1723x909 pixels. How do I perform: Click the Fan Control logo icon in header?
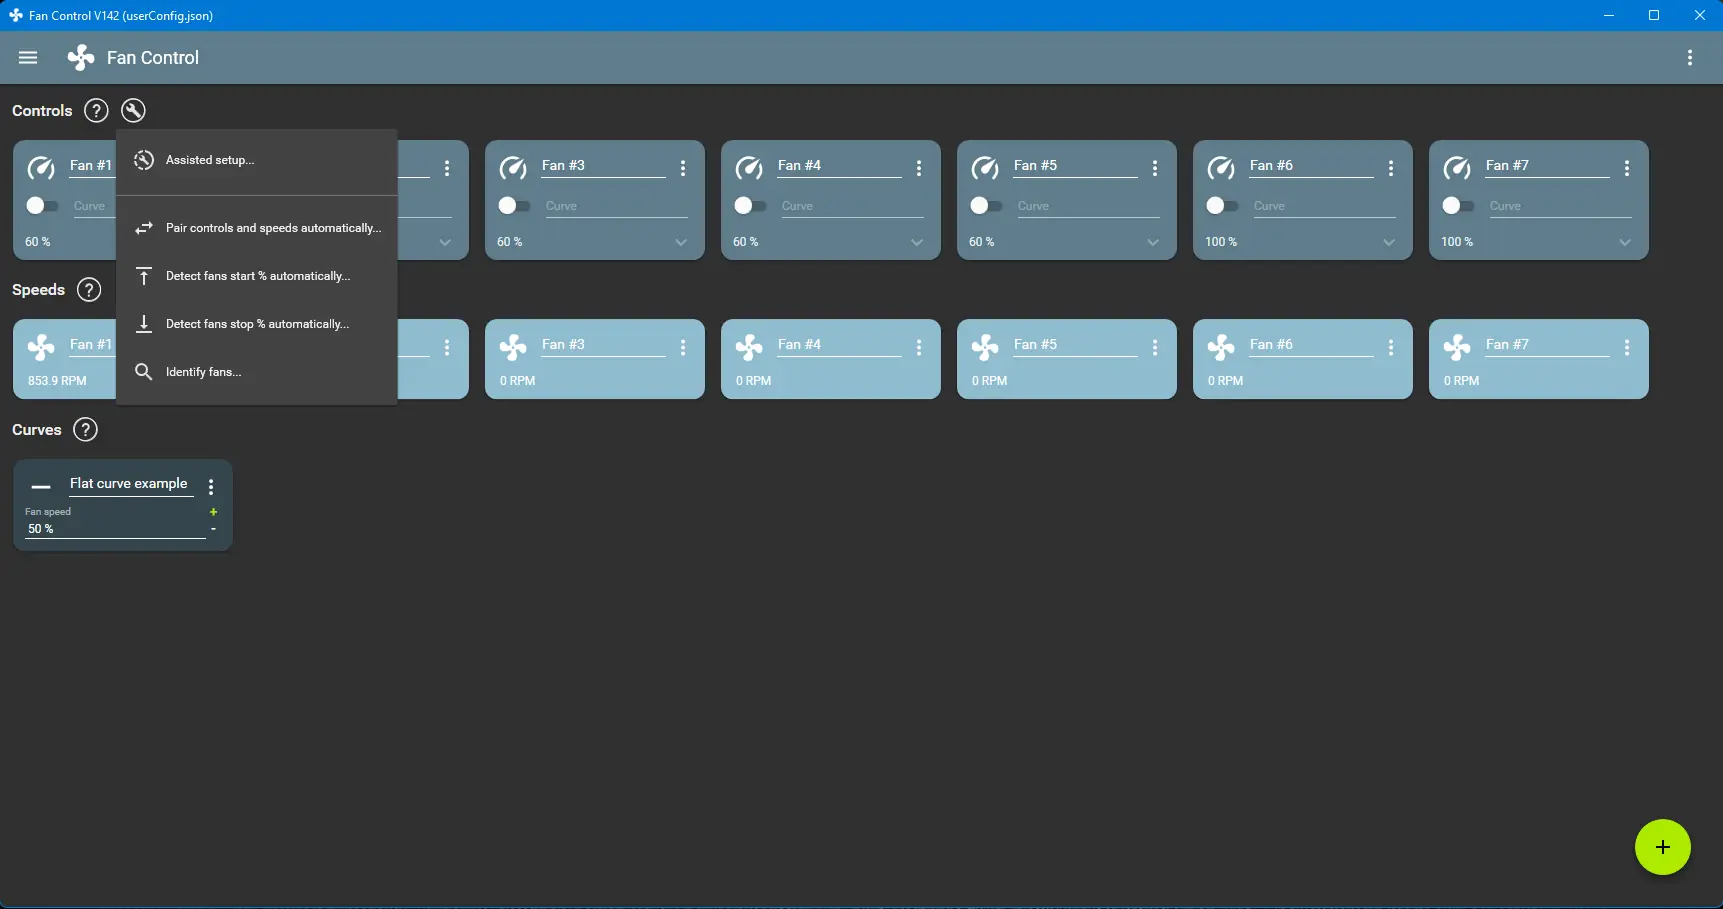pyautogui.click(x=81, y=58)
